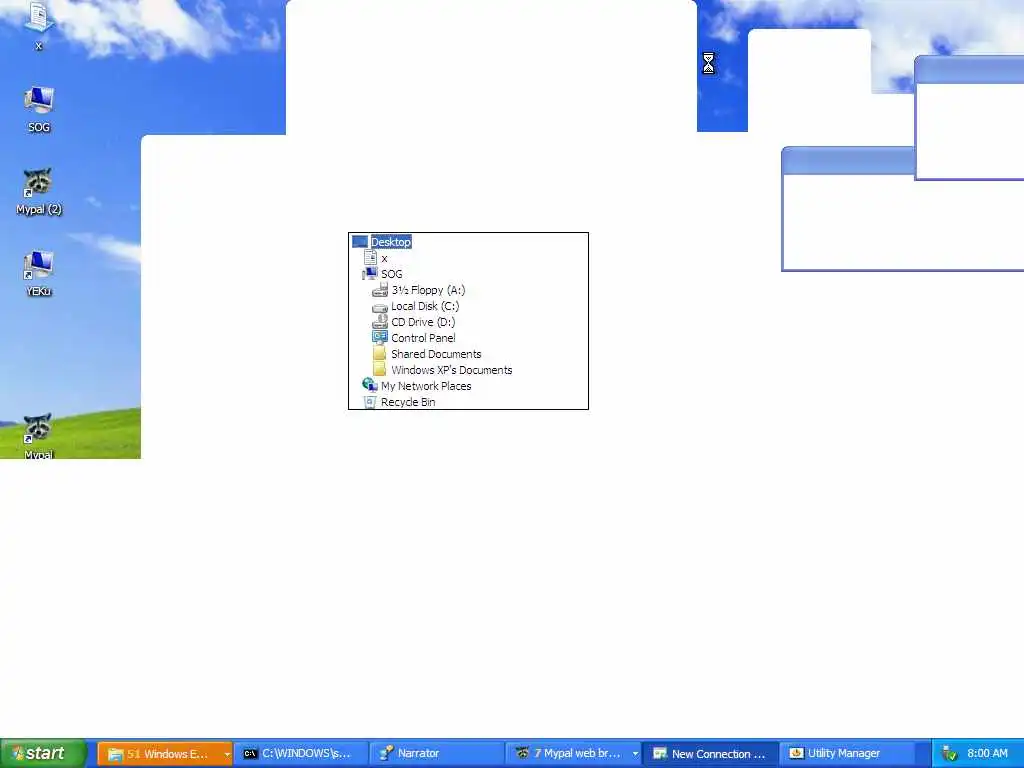Select the Mypal (2) raccoon shortcut
The width and height of the screenshot is (1024, 768).
pyautogui.click(x=39, y=191)
